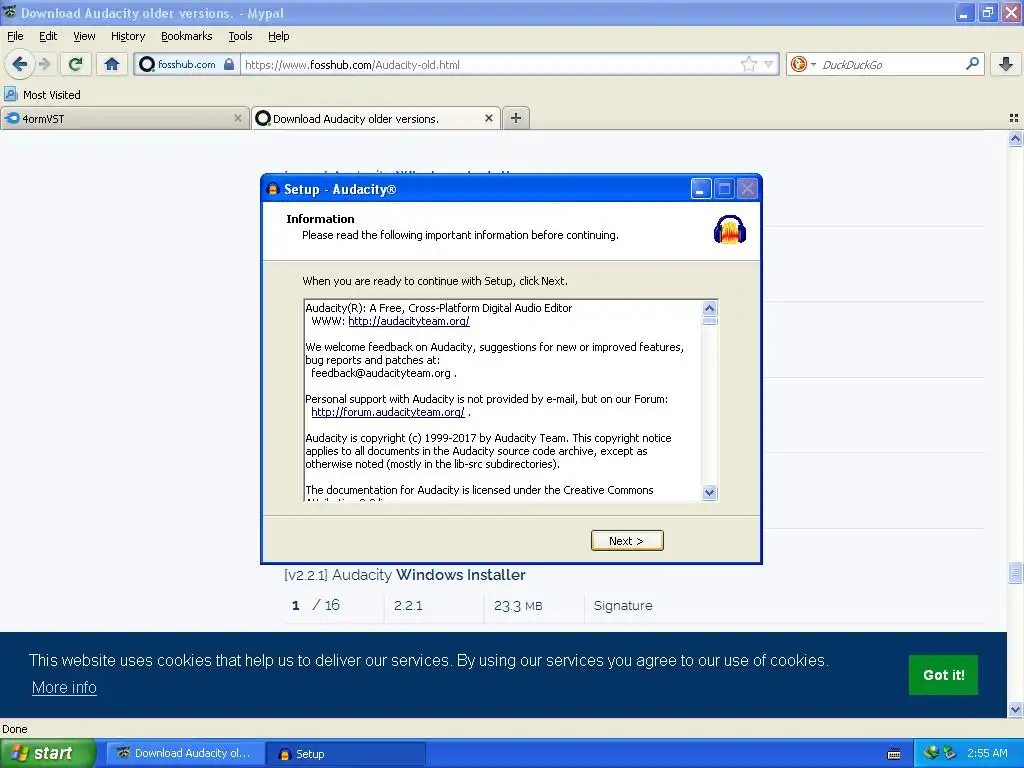Minimize the Mypal browser window
Viewport: 1024px width, 768px height.
coord(963,12)
